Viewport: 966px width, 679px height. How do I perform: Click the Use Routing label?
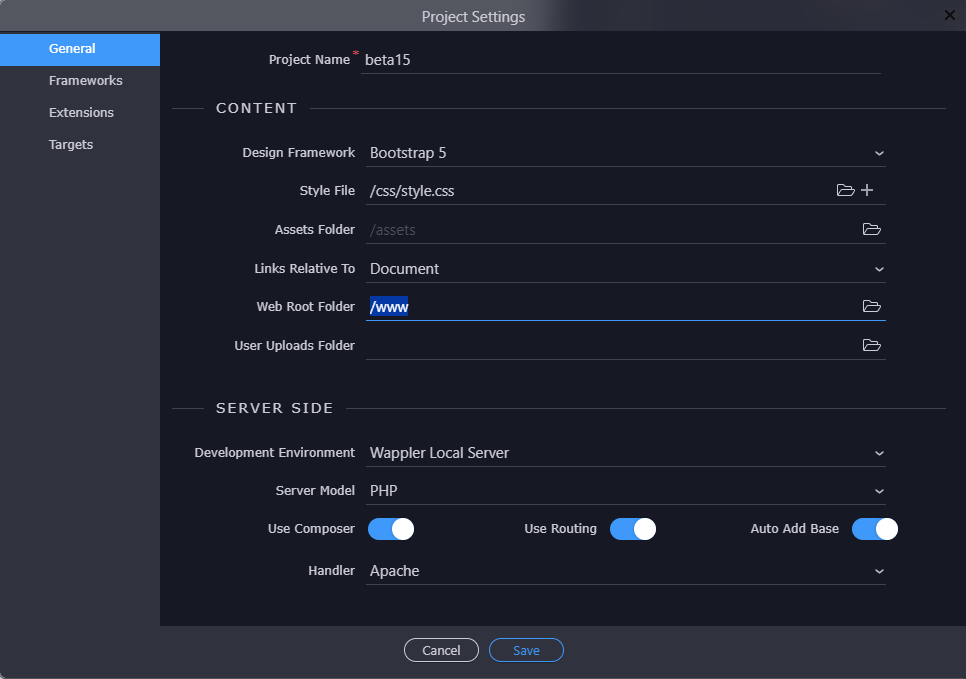561,529
